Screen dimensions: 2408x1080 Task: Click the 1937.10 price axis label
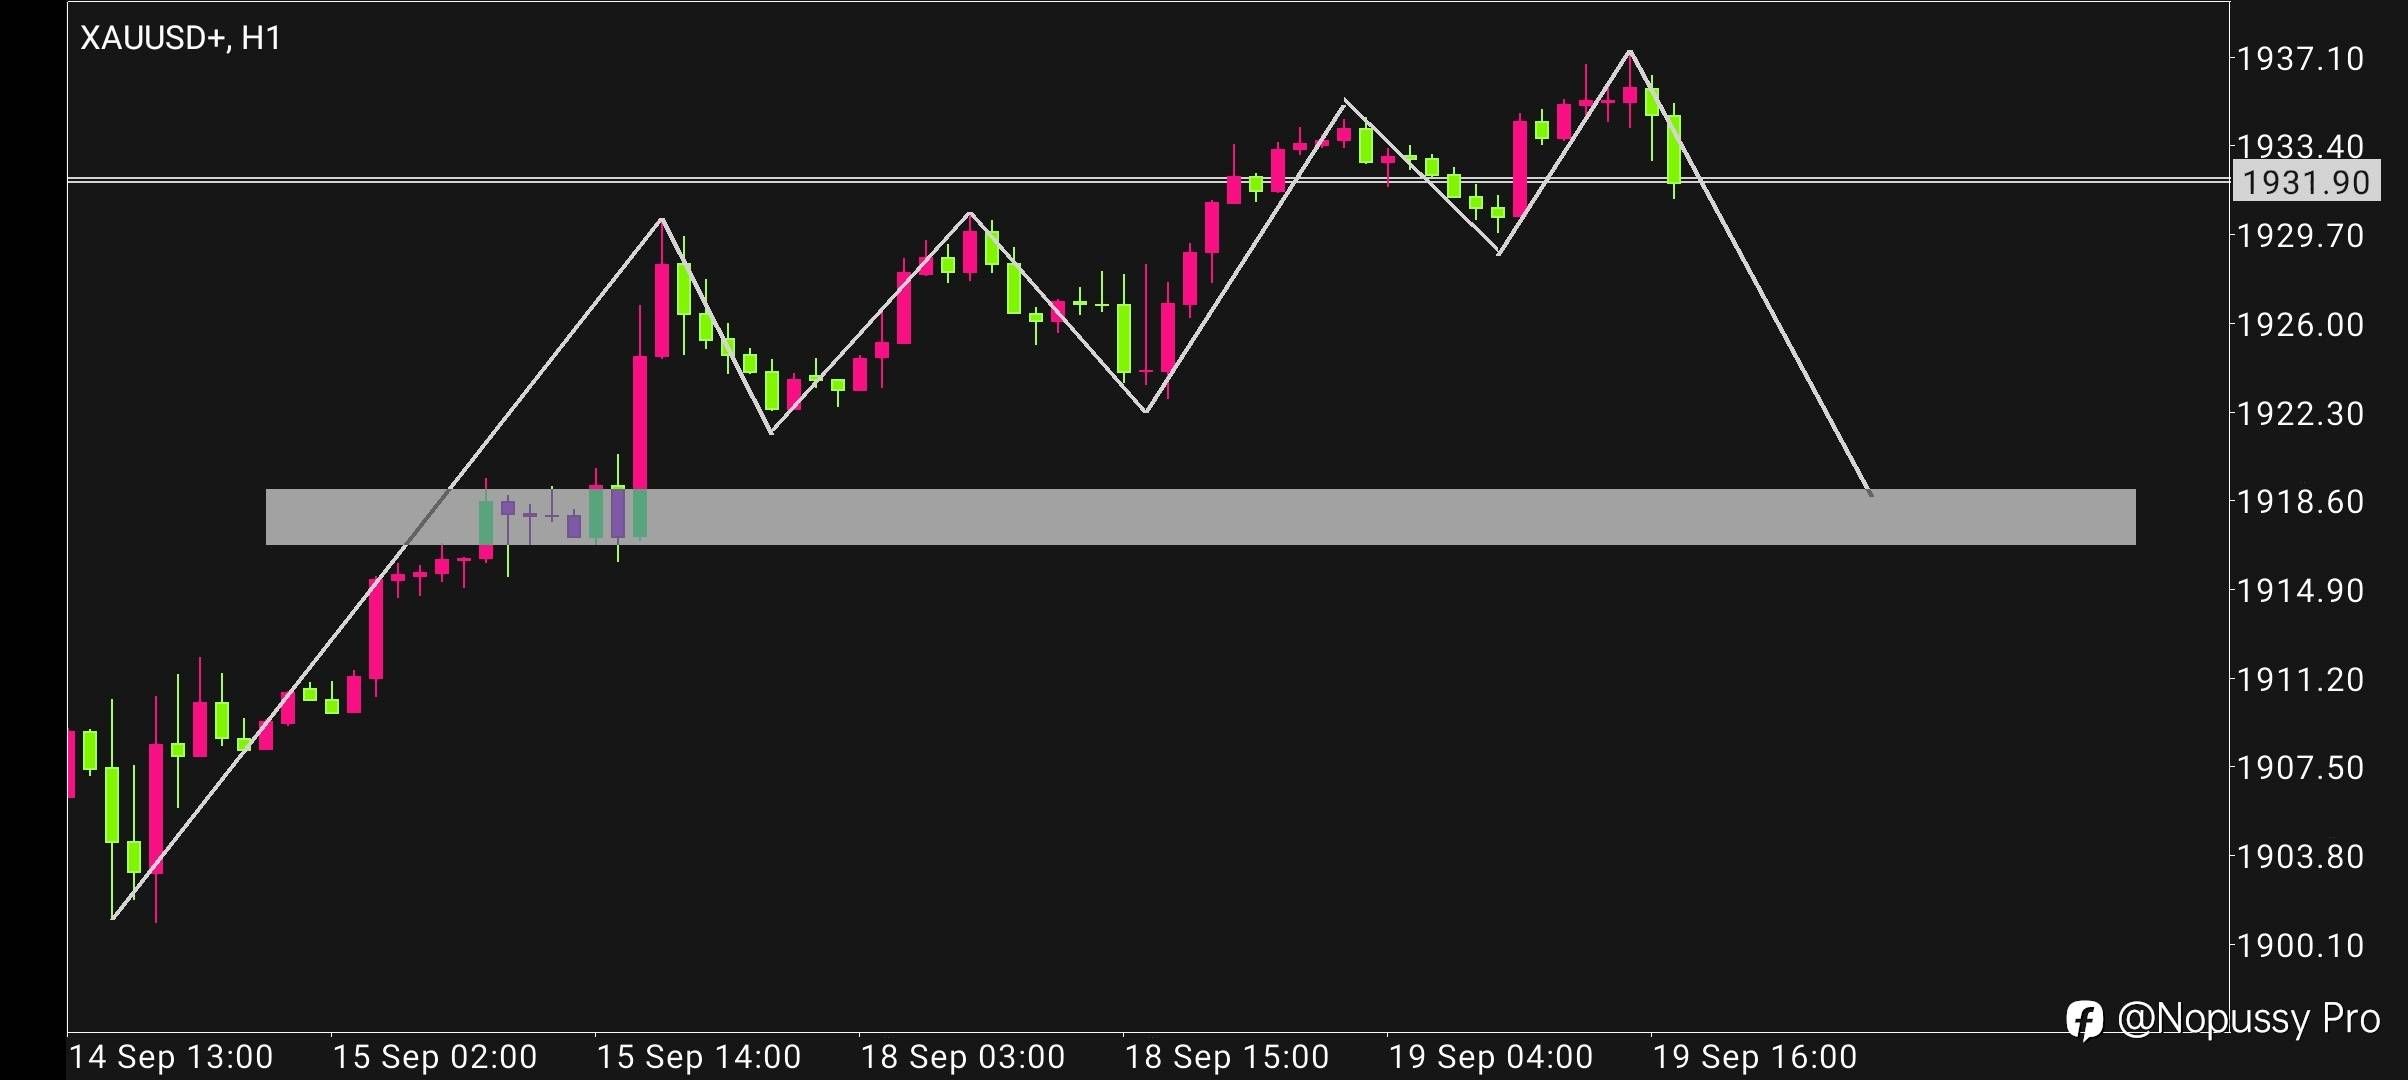coord(2300,59)
